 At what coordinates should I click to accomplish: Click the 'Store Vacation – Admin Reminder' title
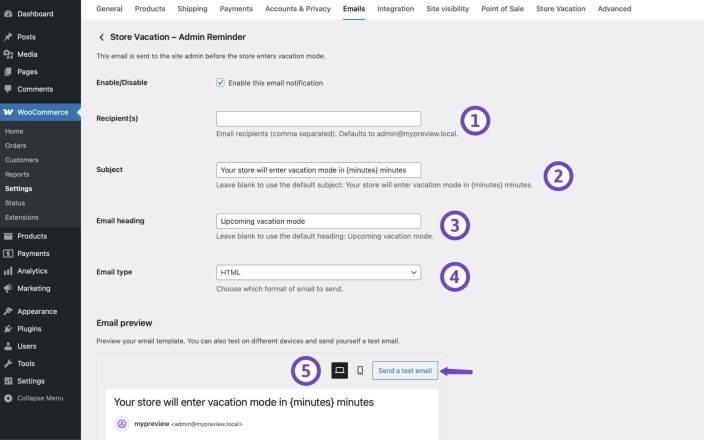coord(178,37)
